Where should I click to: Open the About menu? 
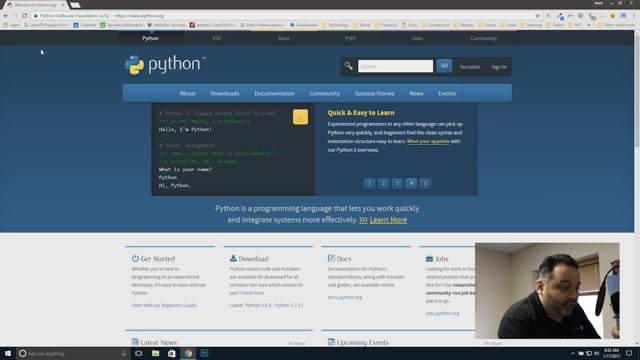coord(187,93)
